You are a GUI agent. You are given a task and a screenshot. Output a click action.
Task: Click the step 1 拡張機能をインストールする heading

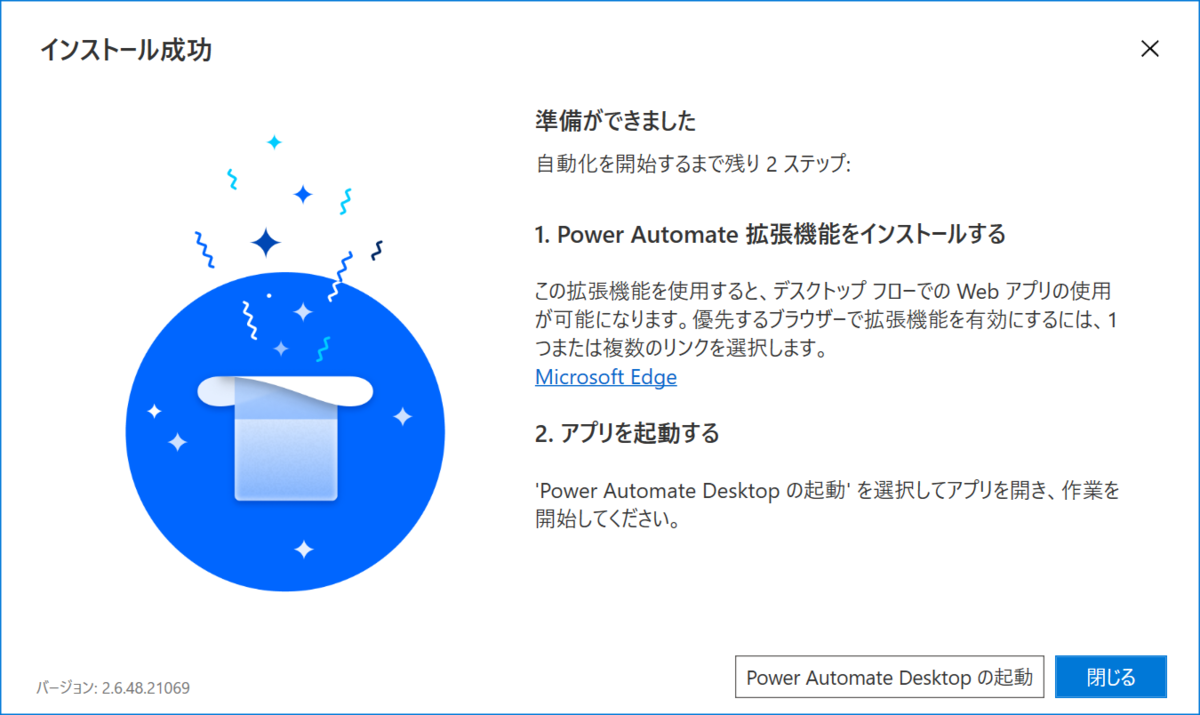point(770,235)
